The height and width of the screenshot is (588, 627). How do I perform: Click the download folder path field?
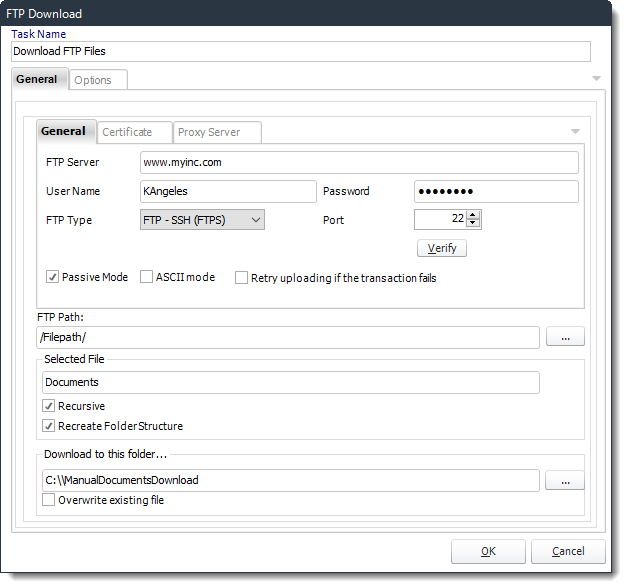291,480
